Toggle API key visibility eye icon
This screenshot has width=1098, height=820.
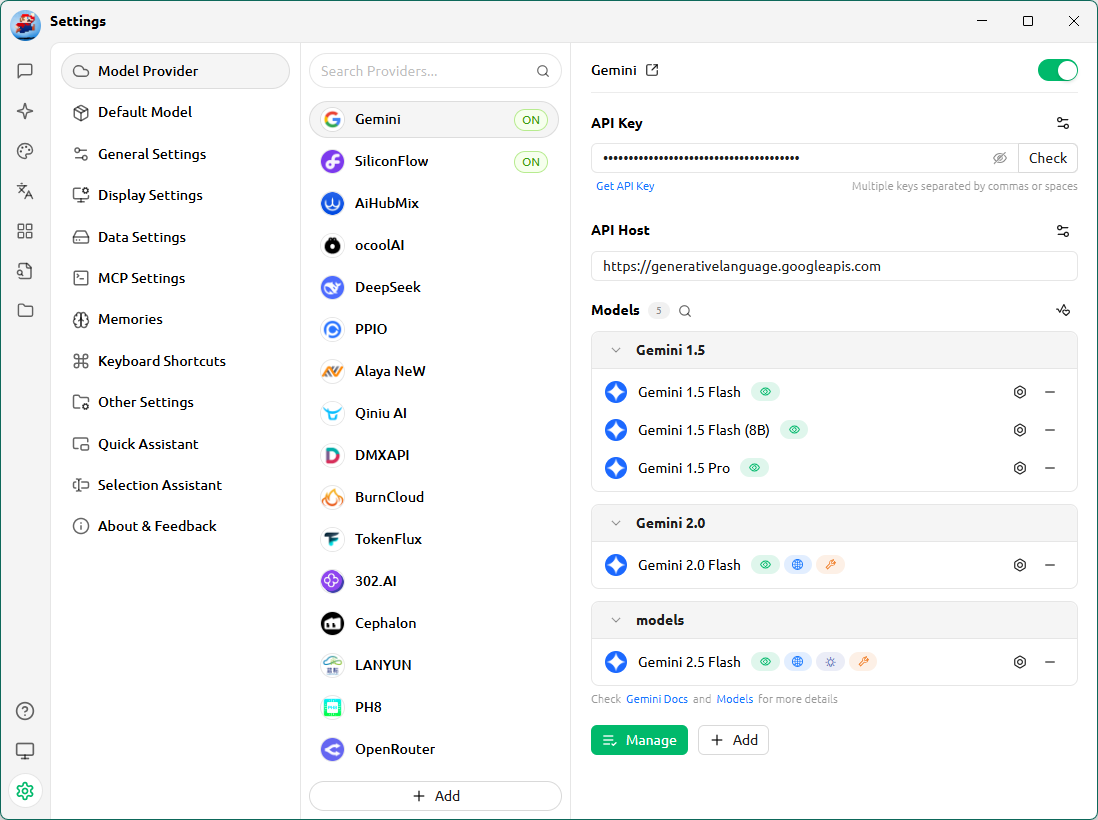coord(999,158)
